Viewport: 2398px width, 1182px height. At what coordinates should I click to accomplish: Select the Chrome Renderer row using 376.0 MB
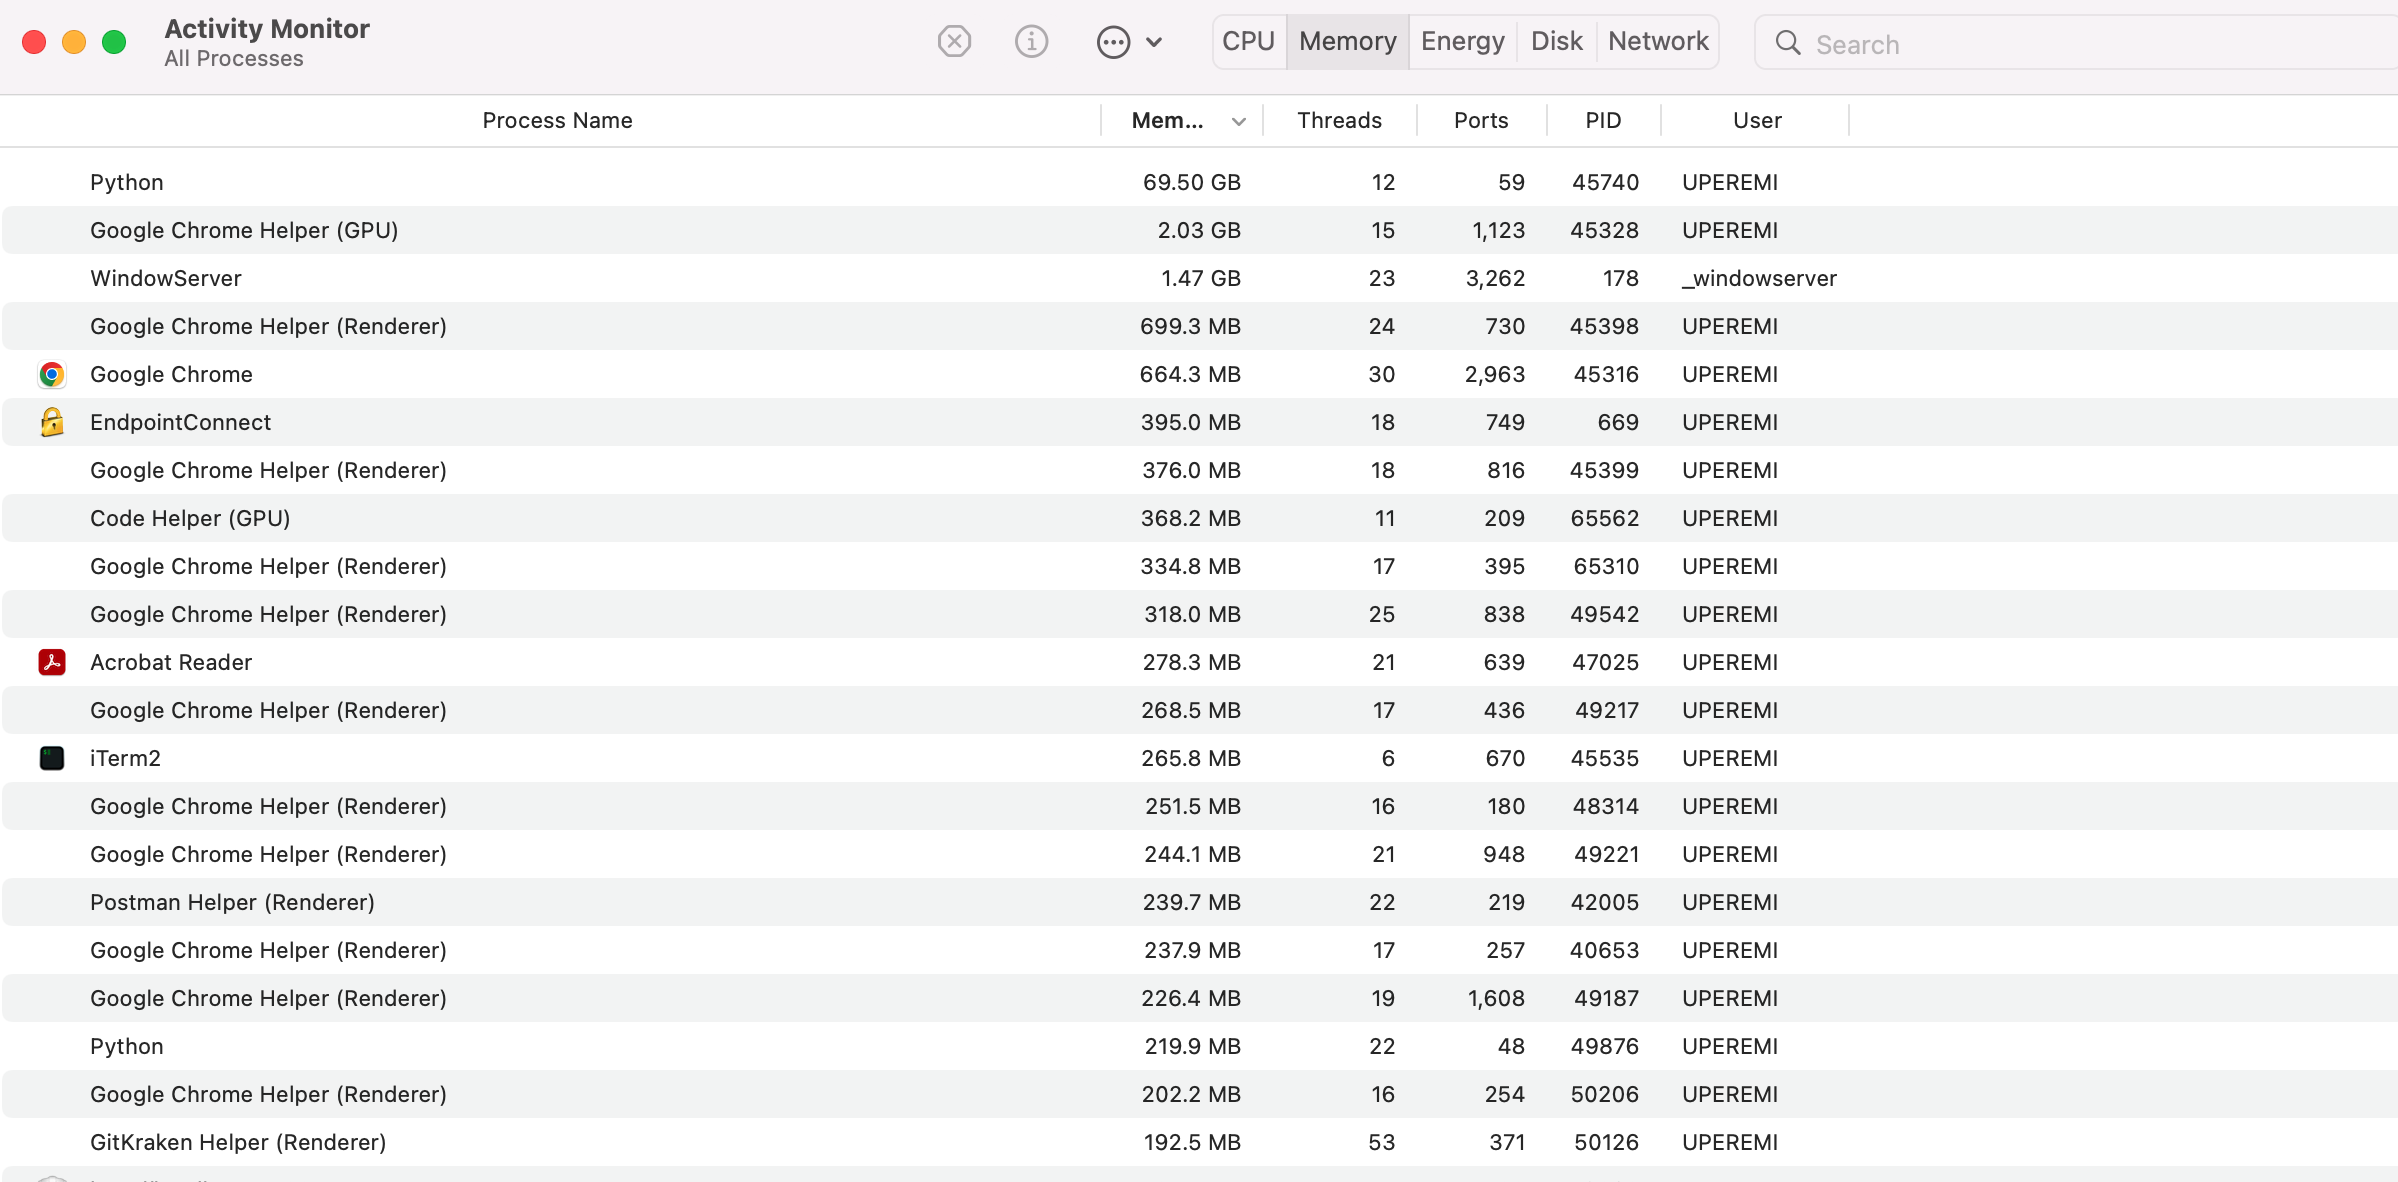click(x=1199, y=471)
